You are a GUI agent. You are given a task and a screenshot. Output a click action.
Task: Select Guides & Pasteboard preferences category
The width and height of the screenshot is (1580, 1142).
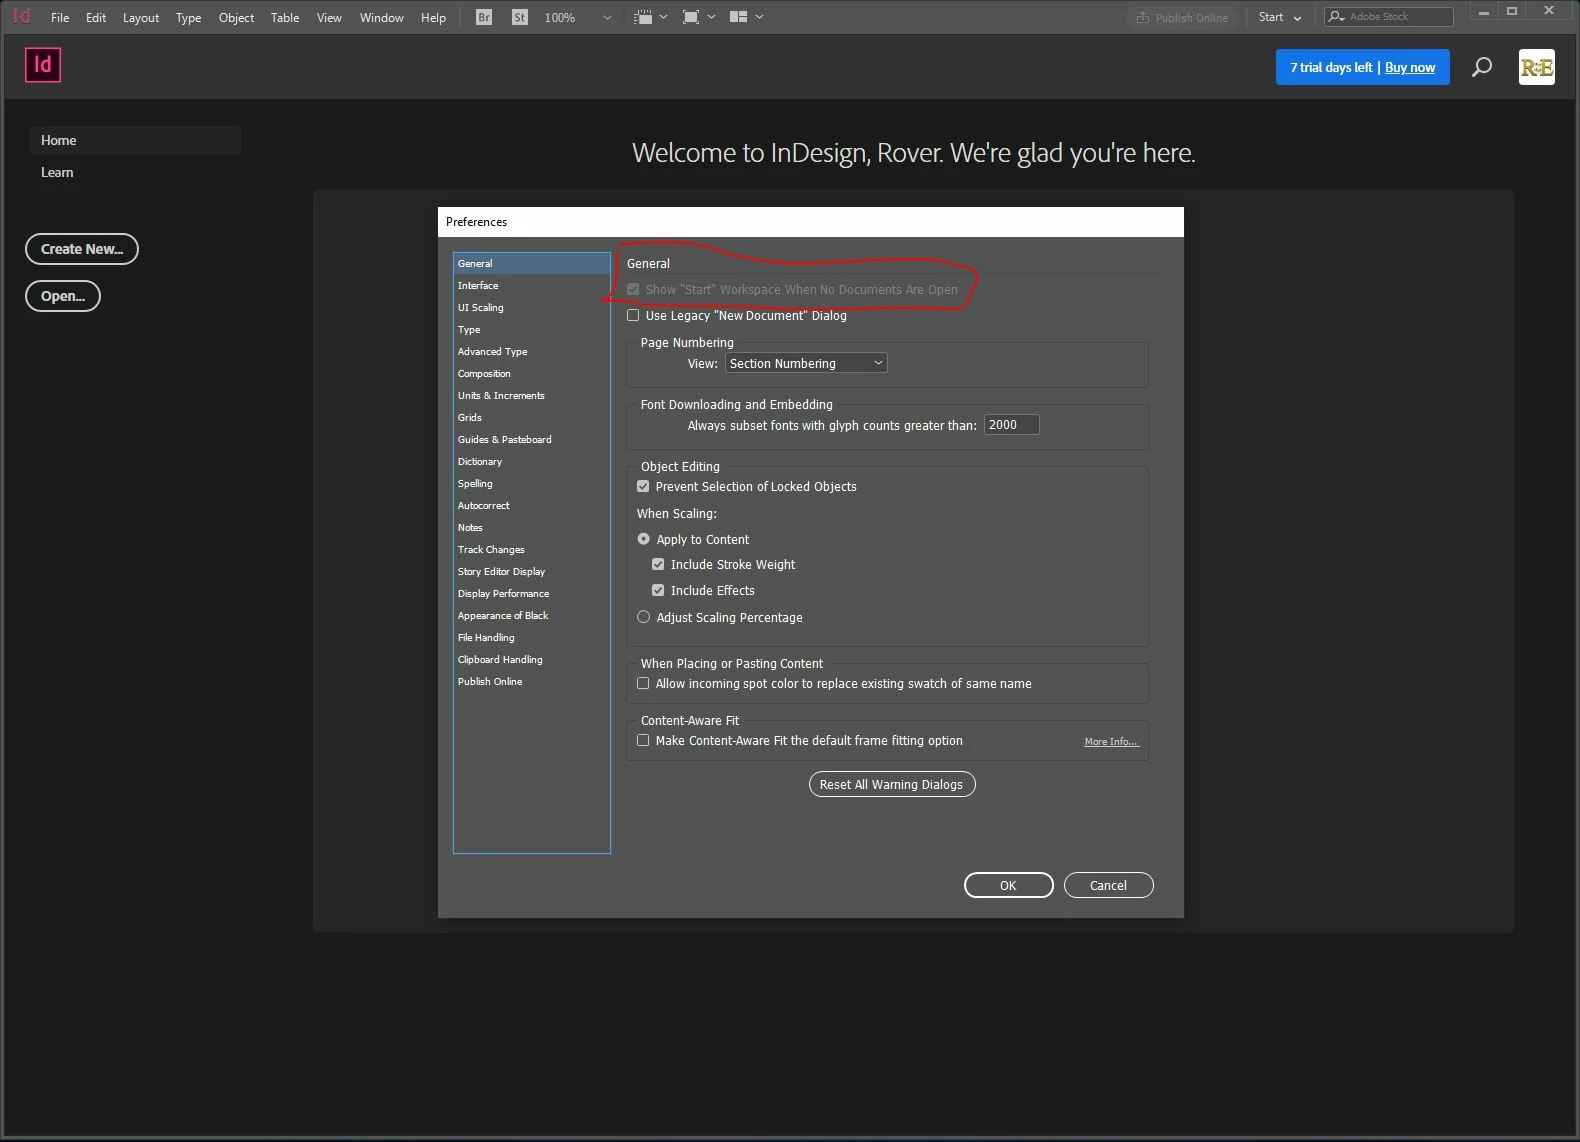coord(531,439)
